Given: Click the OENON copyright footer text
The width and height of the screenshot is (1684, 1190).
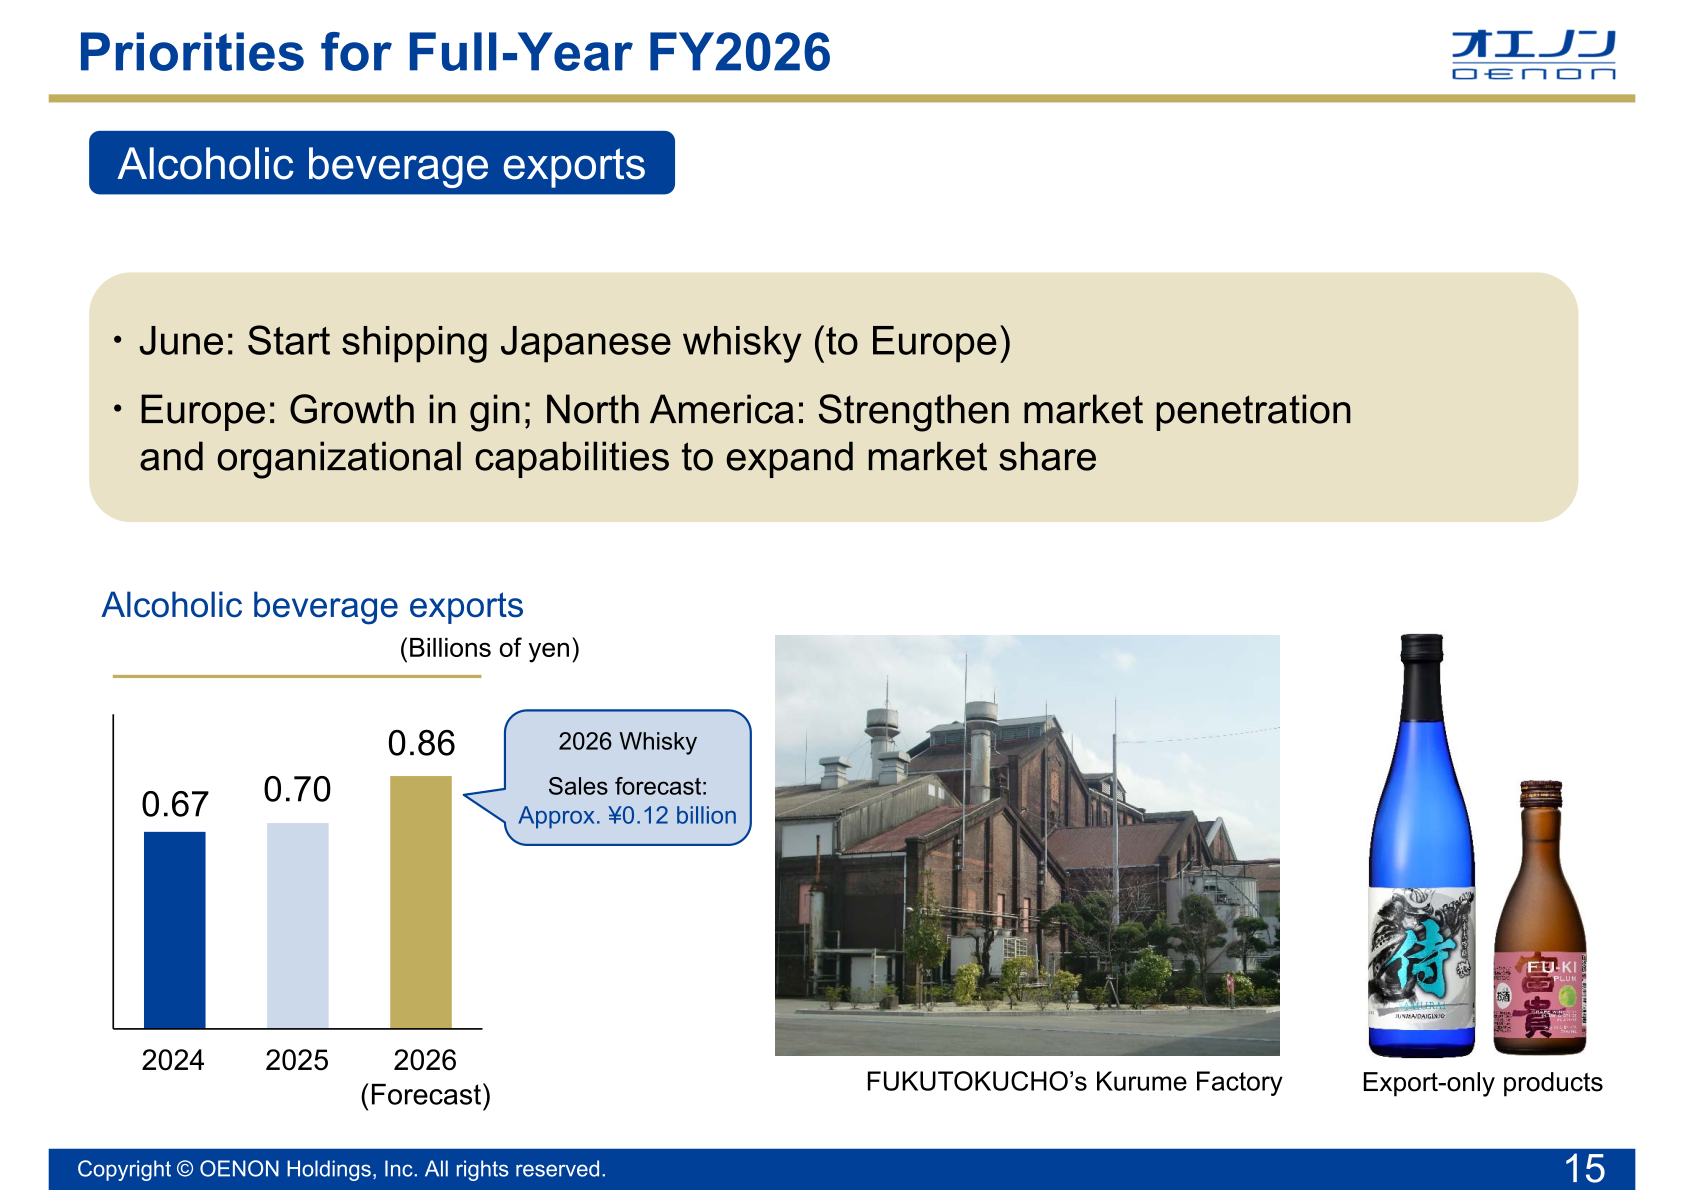Looking at the screenshot, I should pos(341,1169).
